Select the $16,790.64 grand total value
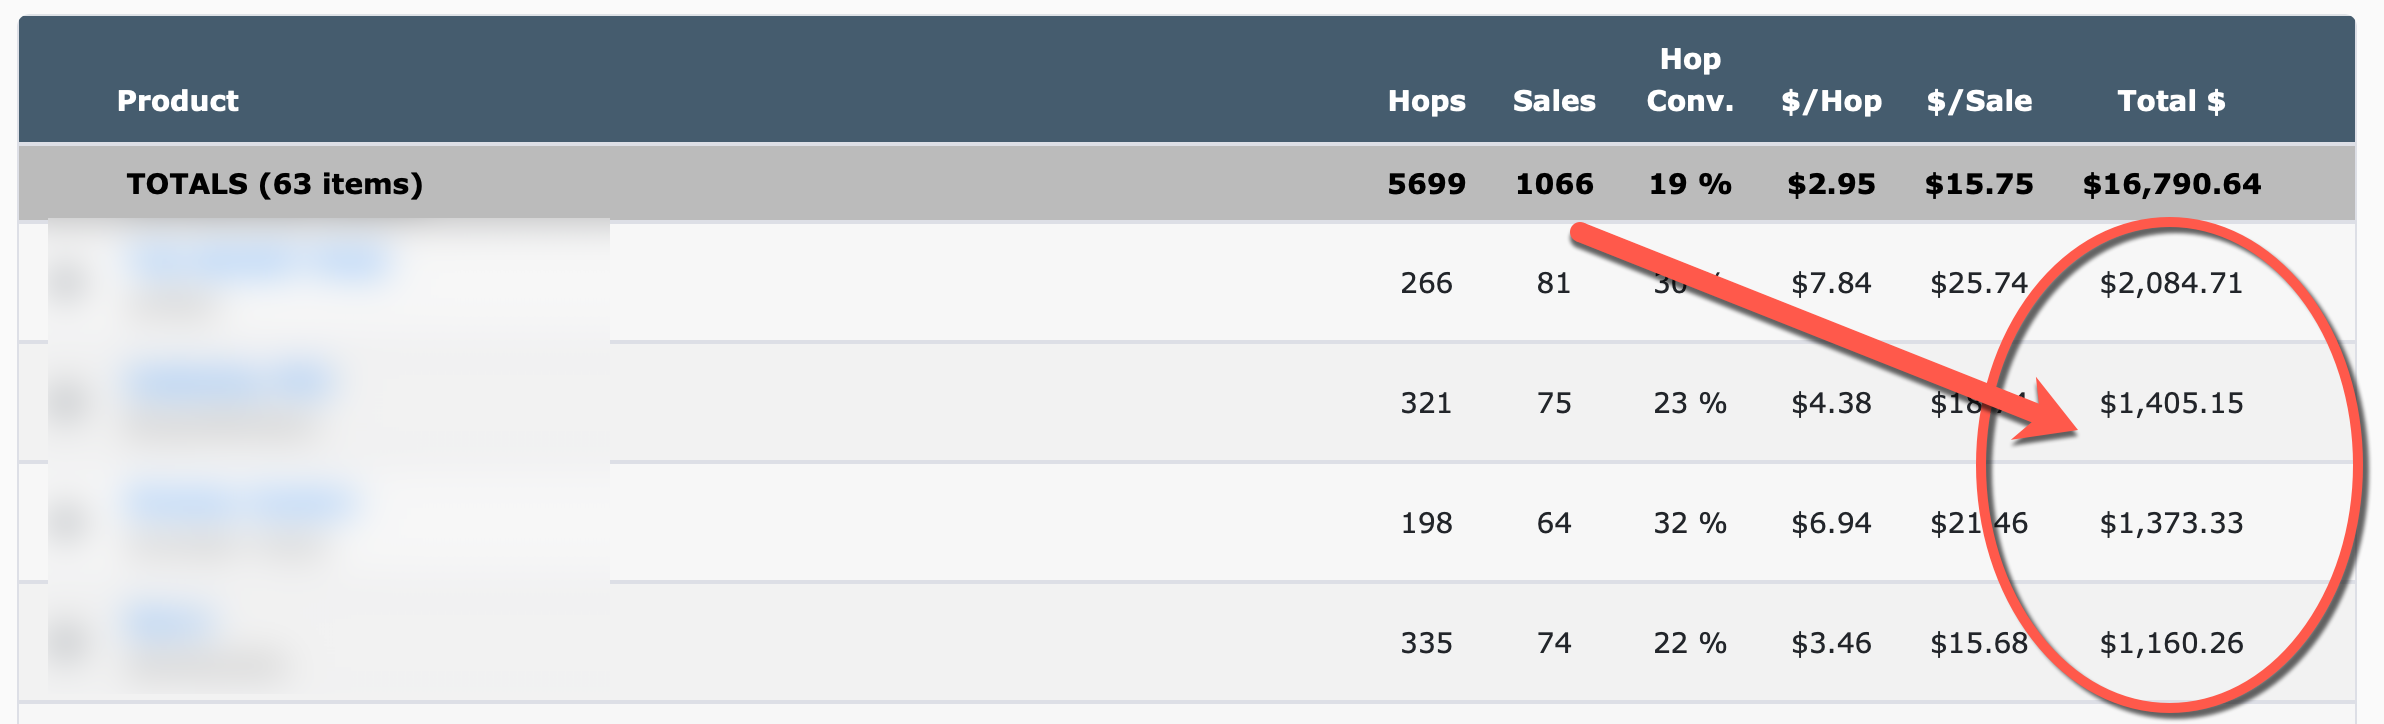The image size is (2384, 724). click(x=2171, y=184)
